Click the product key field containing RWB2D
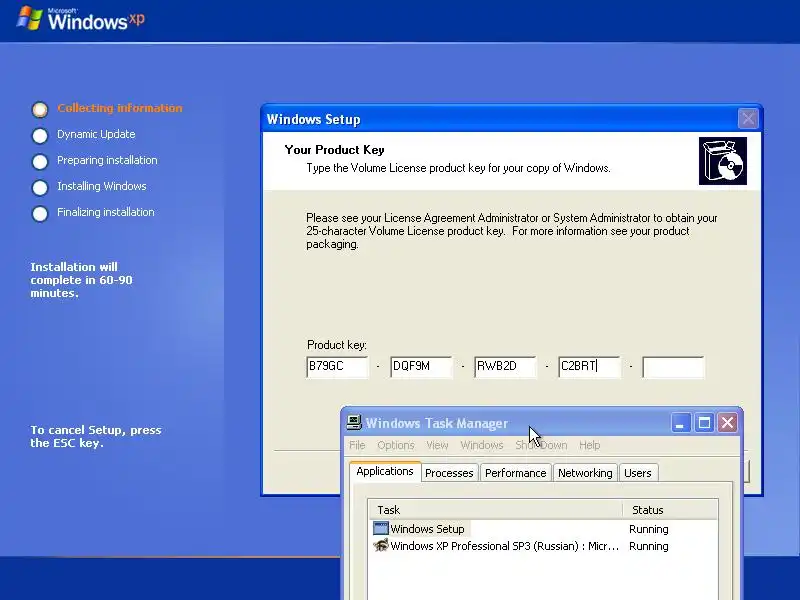The width and height of the screenshot is (800, 600). click(x=505, y=366)
